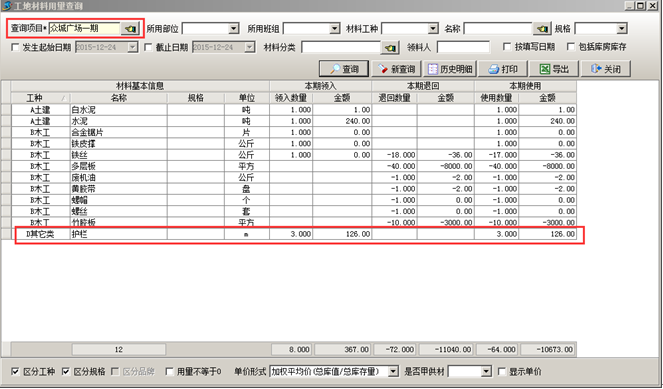Click lookup icon beside 材料分类 field
This screenshot has width=663, height=389.
tap(390, 47)
